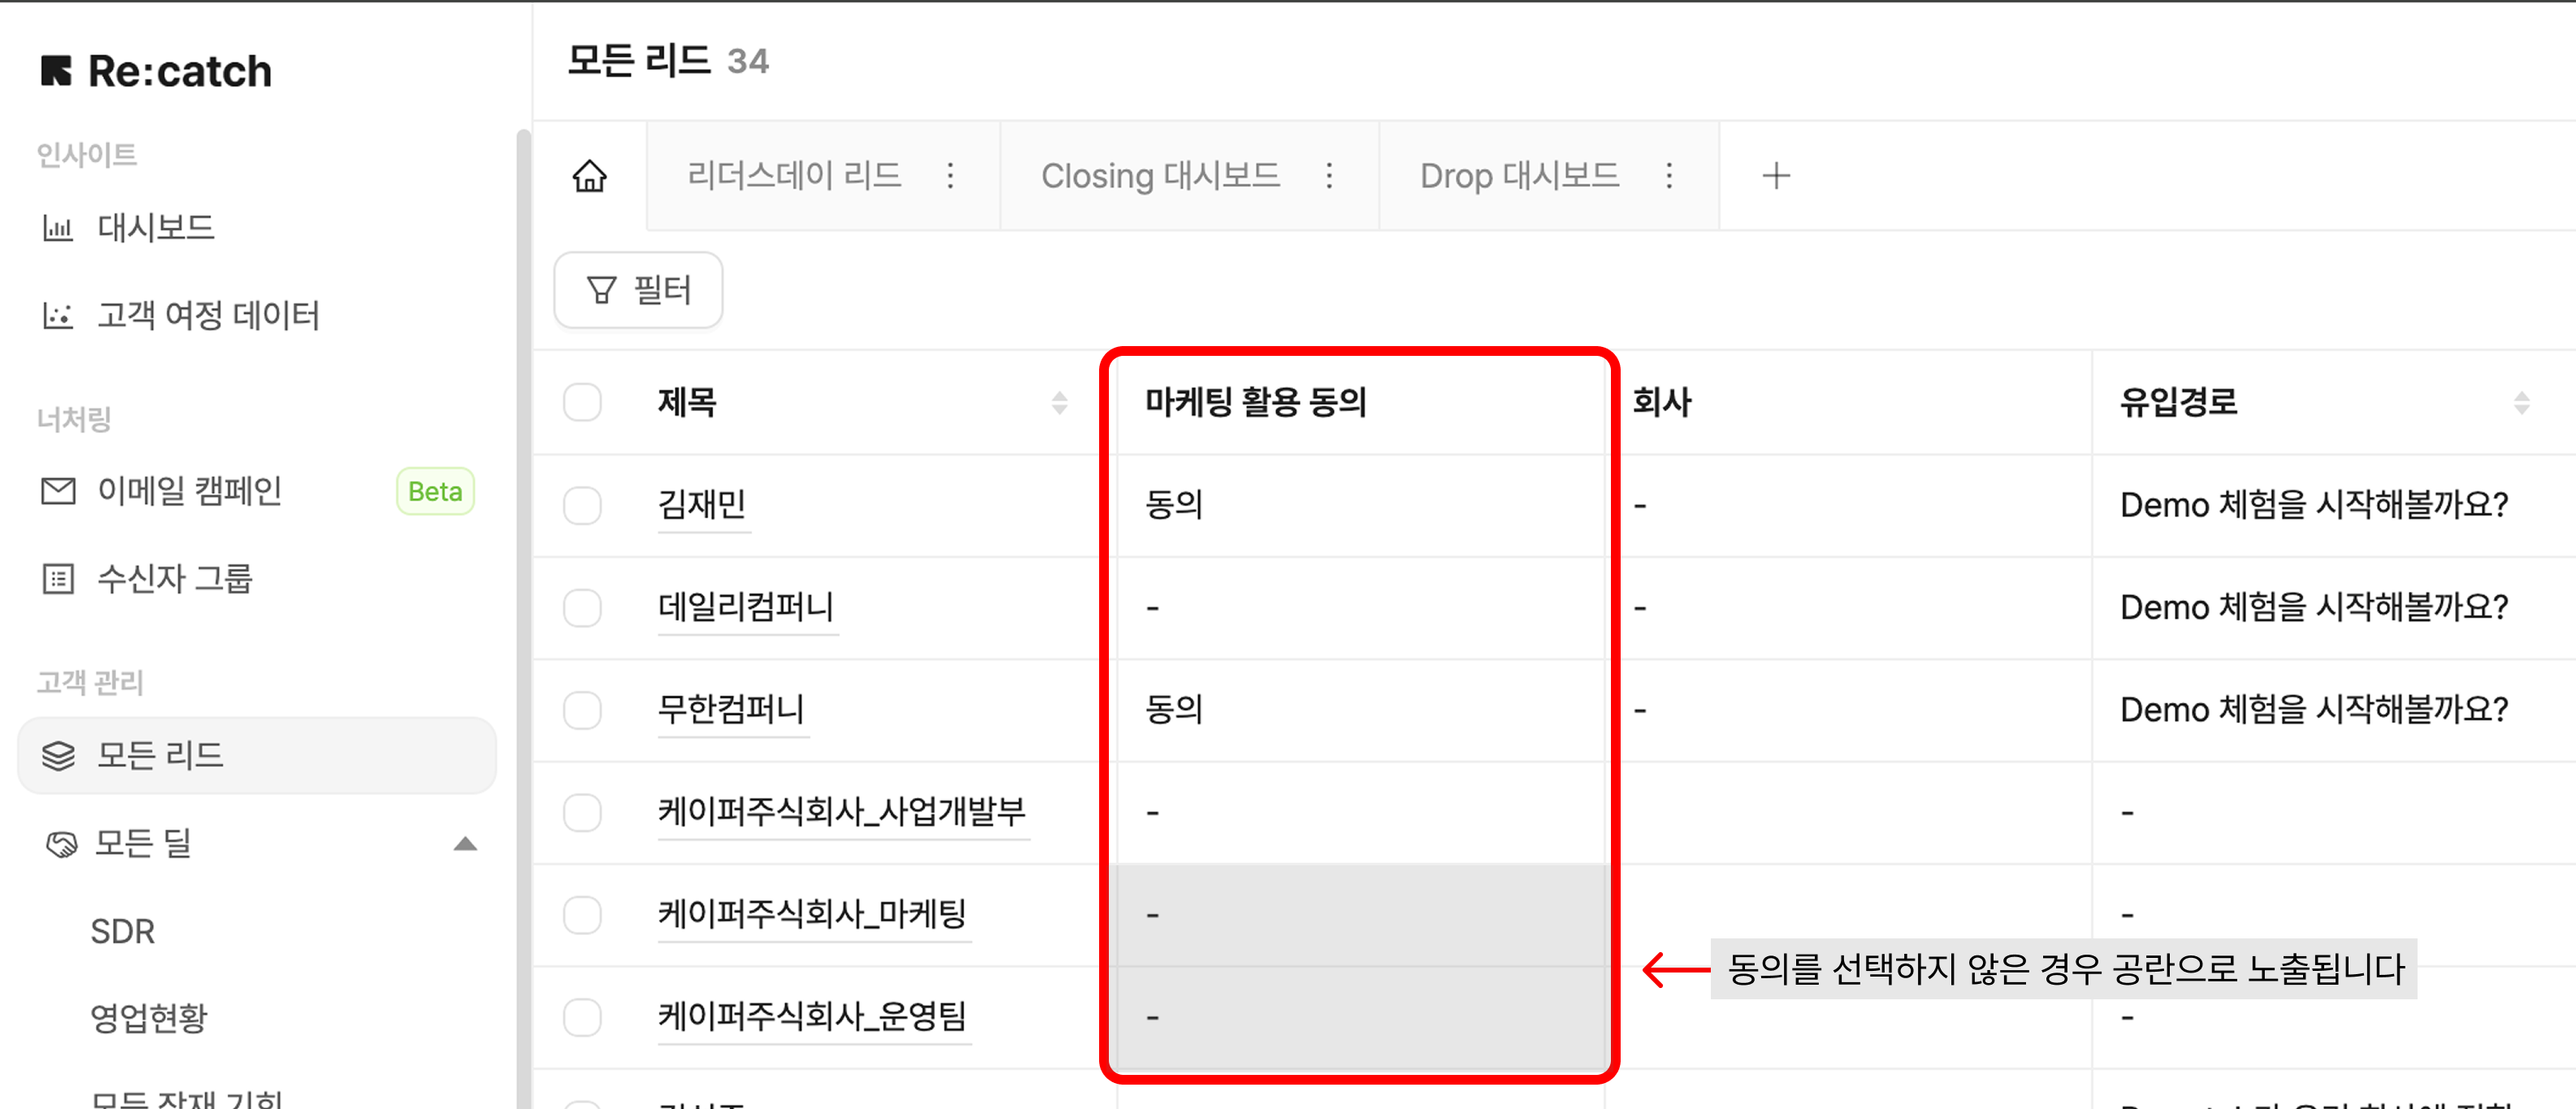The width and height of the screenshot is (2576, 1109).
Task: Open options for Closing 대시보드 tab
Action: [x=1329, y=176]
